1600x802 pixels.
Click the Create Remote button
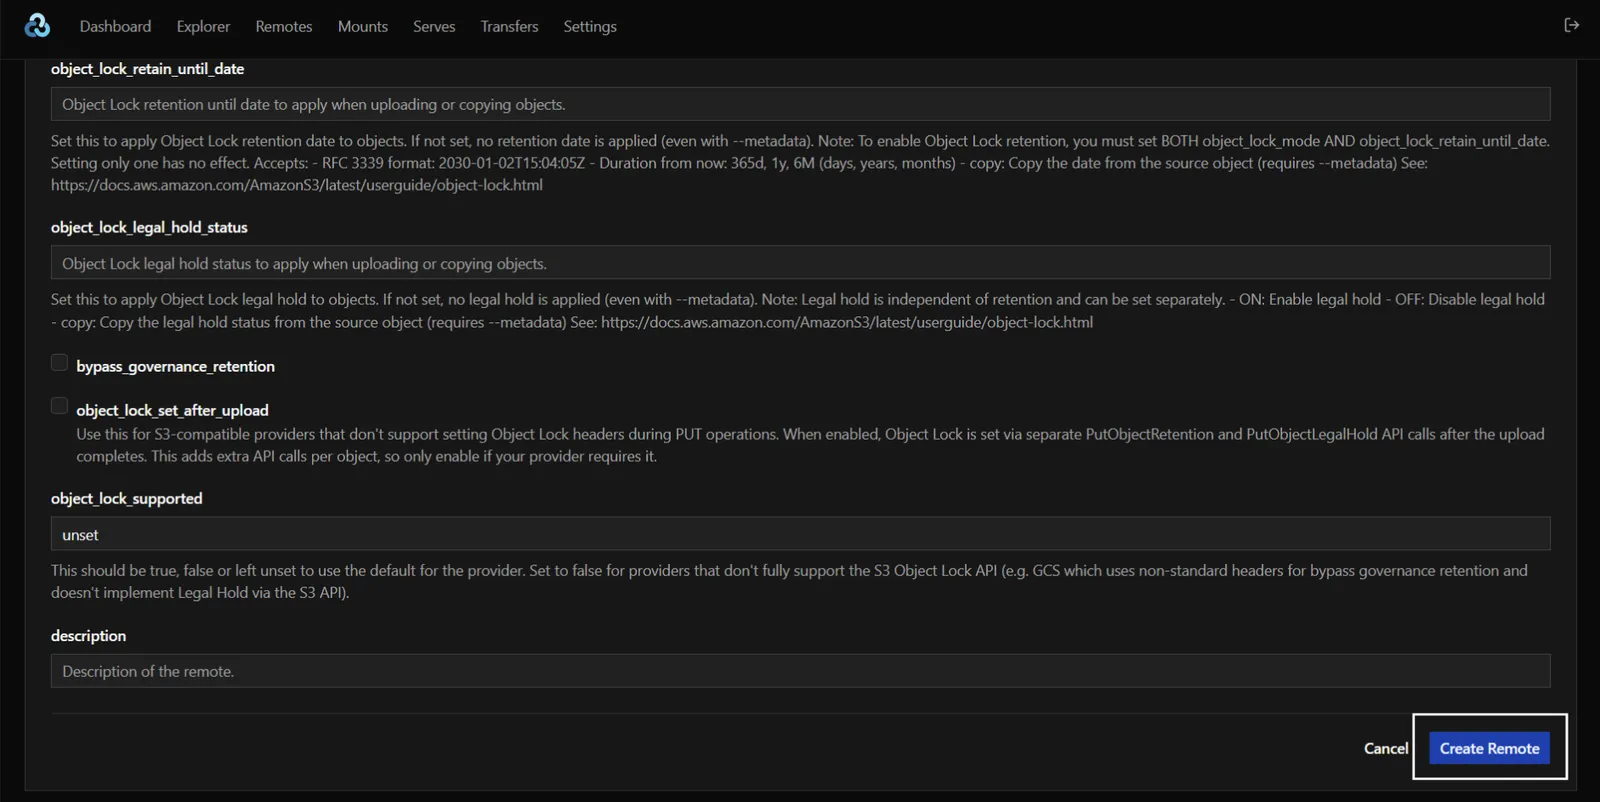click(1490, 748)
